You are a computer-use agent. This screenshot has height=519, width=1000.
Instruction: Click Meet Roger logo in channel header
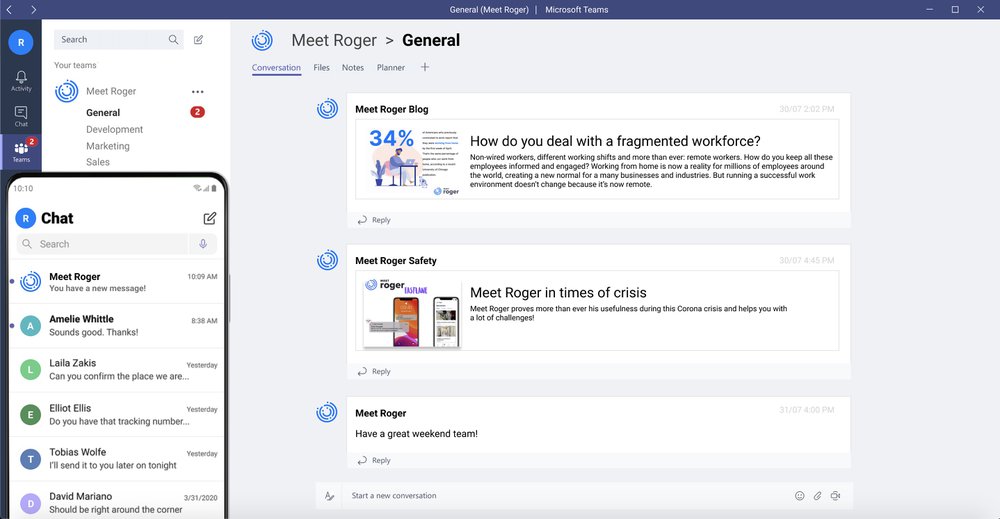(x=262, y=40)
